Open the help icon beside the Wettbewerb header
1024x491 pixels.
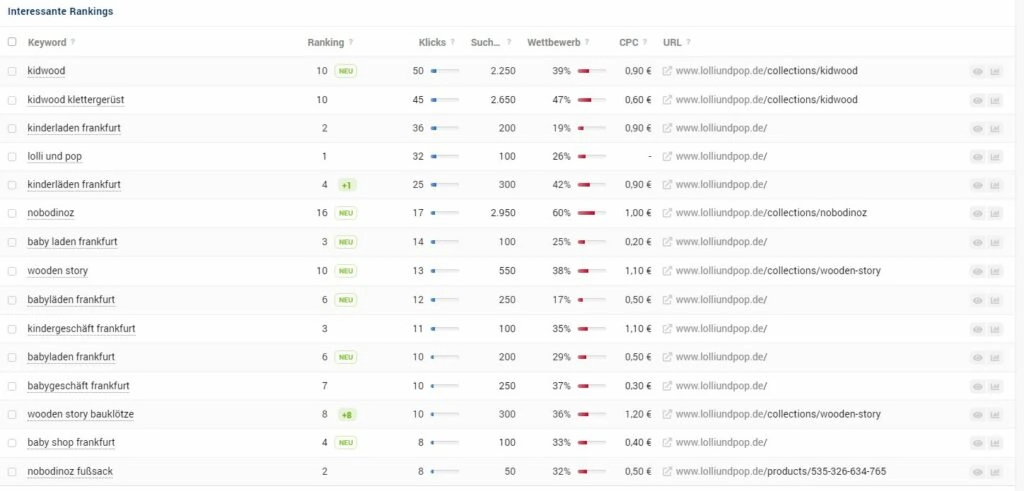coord(586,42)
